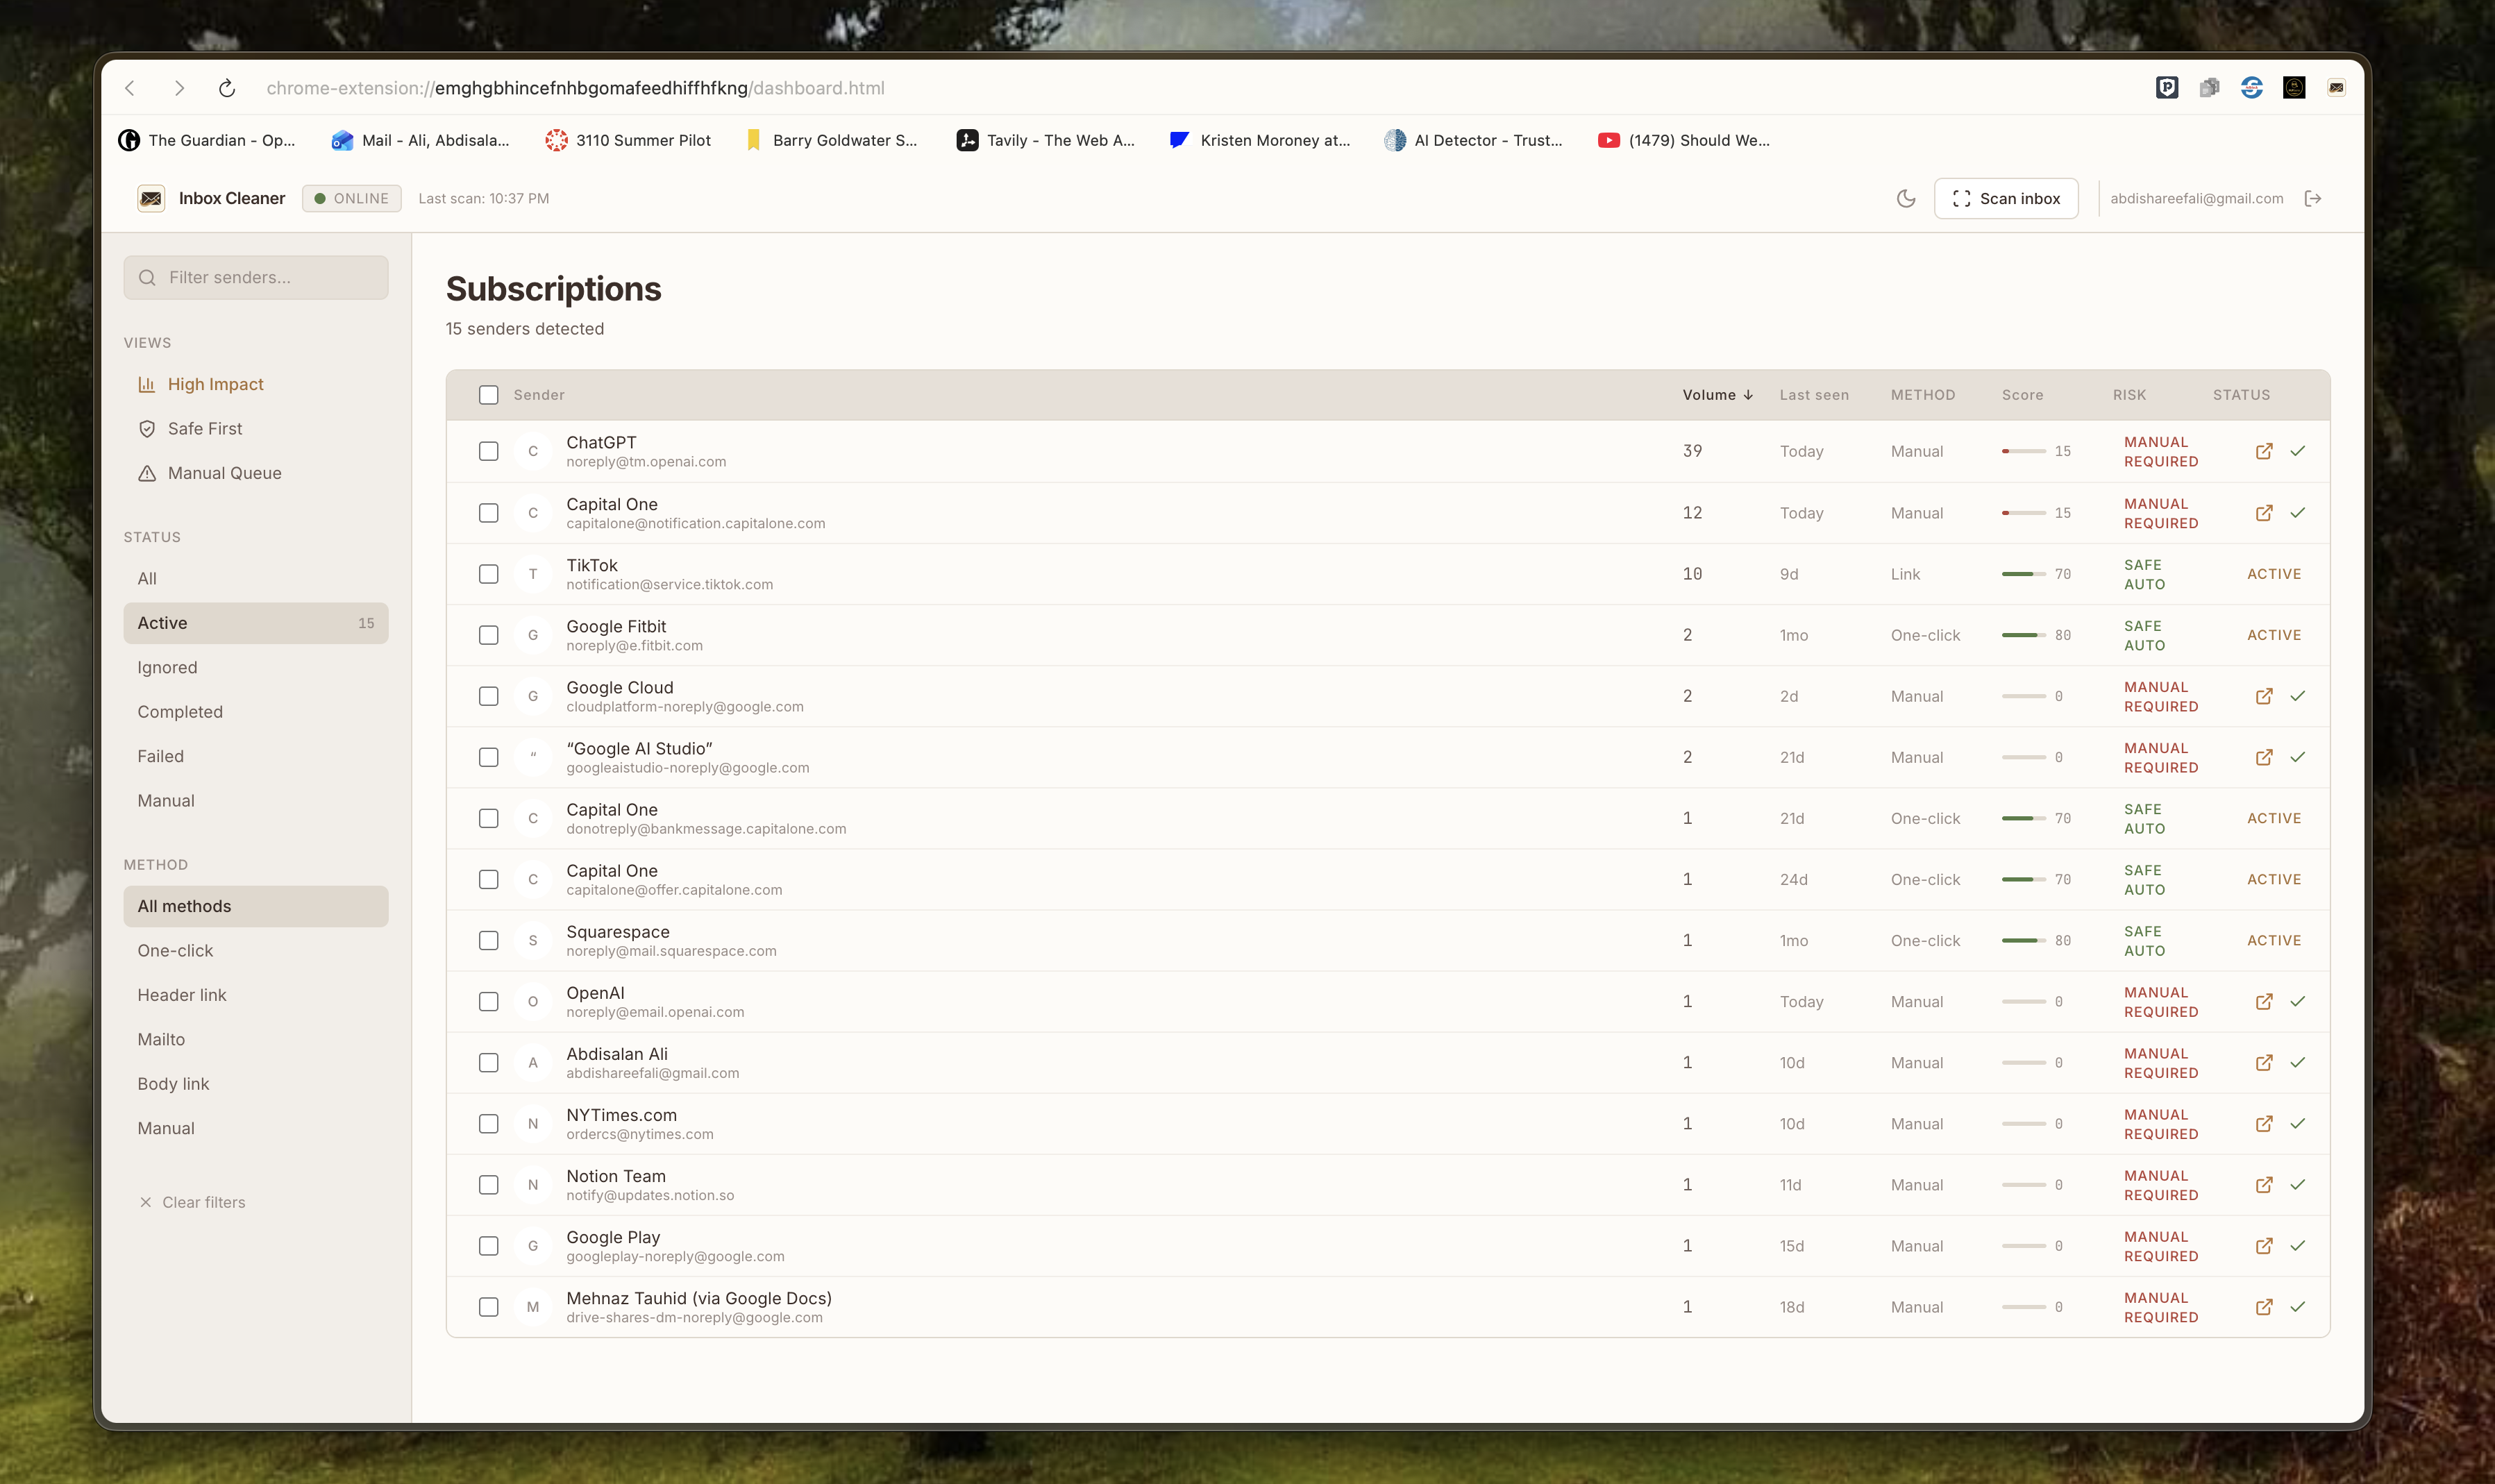This screenshot has width=2495, height=1484.
Task: Click the Scan inbox button
Action: pyautogui.click(x=2005, y=198)
